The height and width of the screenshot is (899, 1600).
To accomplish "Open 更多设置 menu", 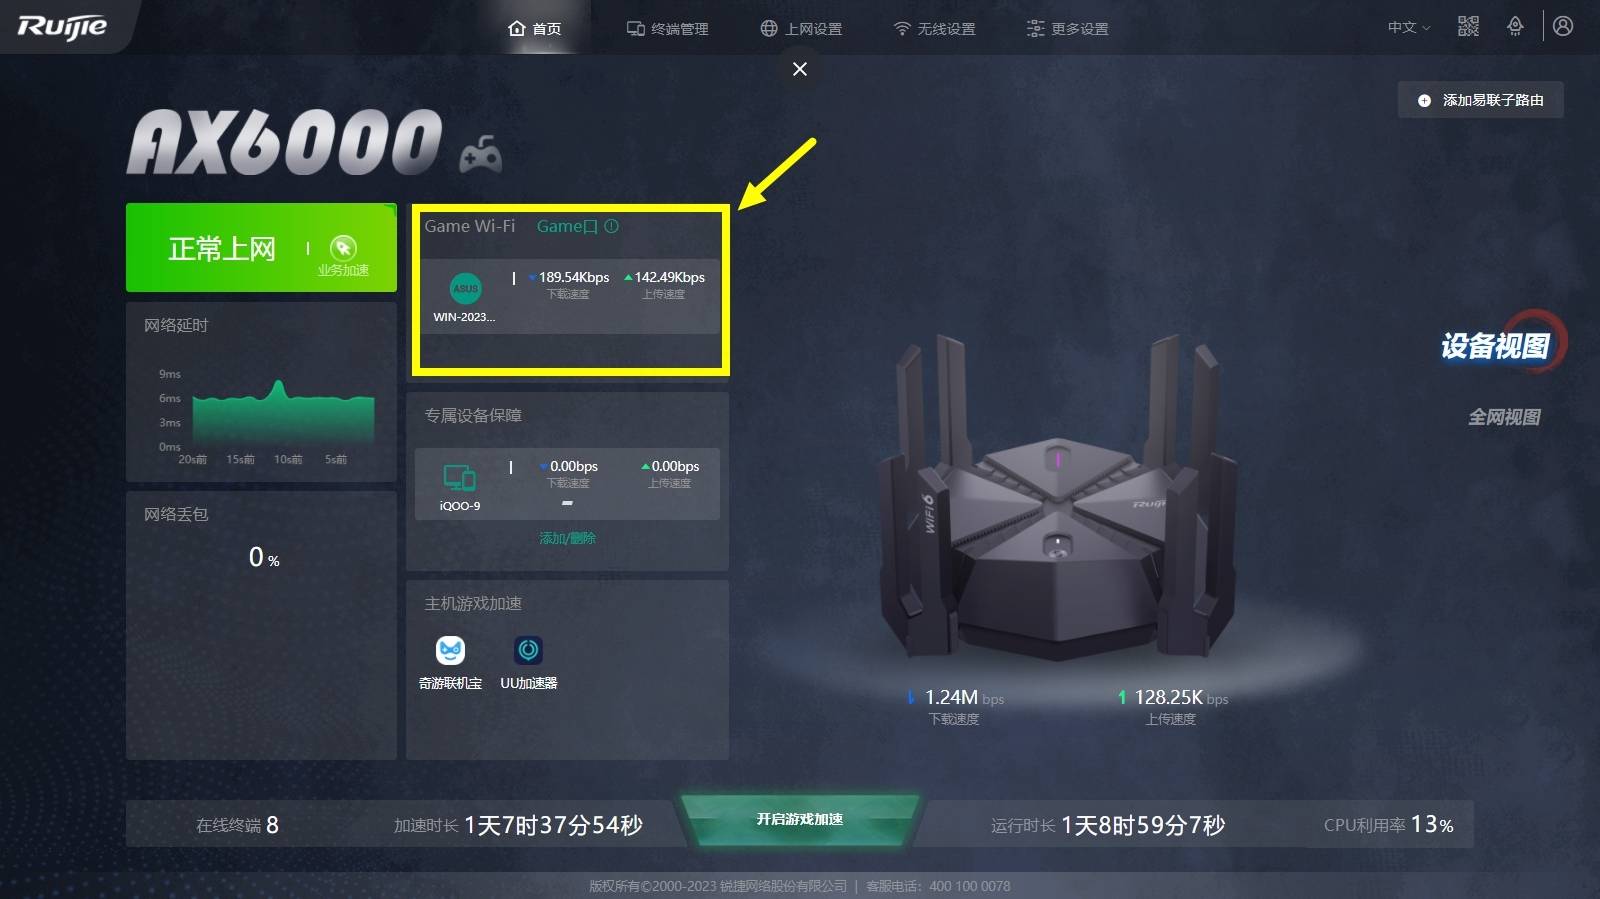I will (x=1067, y=29).
